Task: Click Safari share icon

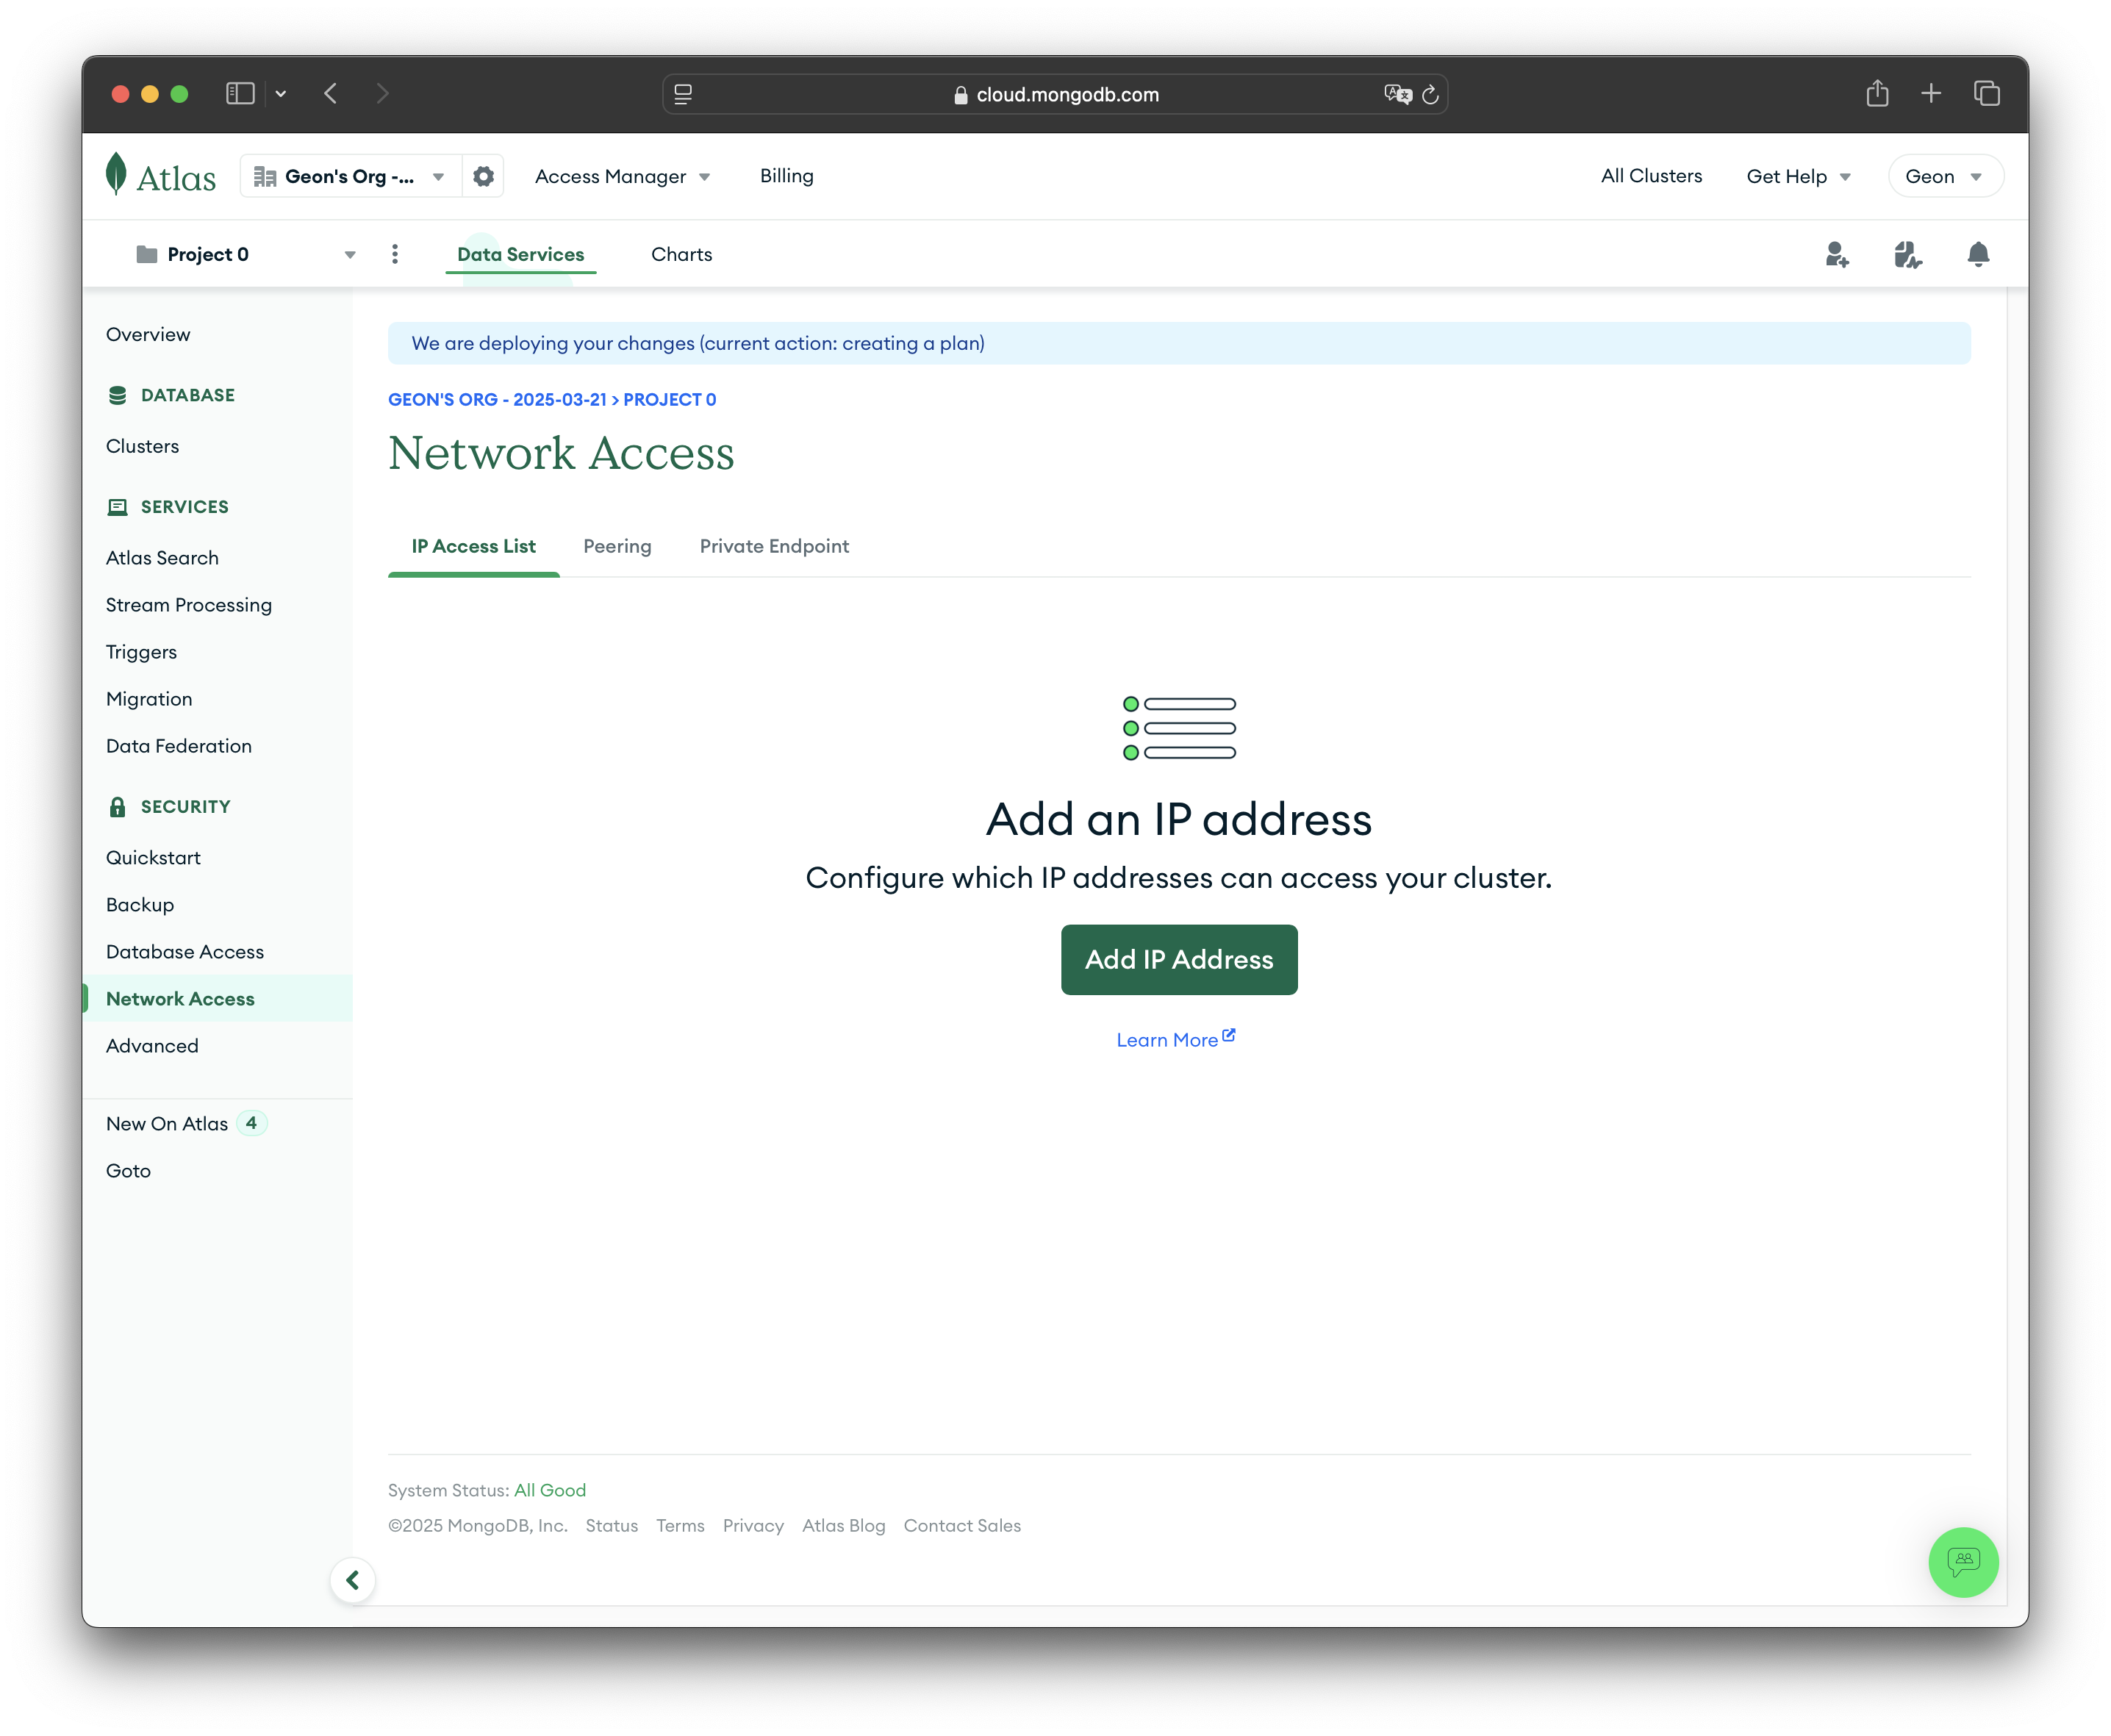Action: tap(1877, 94)
